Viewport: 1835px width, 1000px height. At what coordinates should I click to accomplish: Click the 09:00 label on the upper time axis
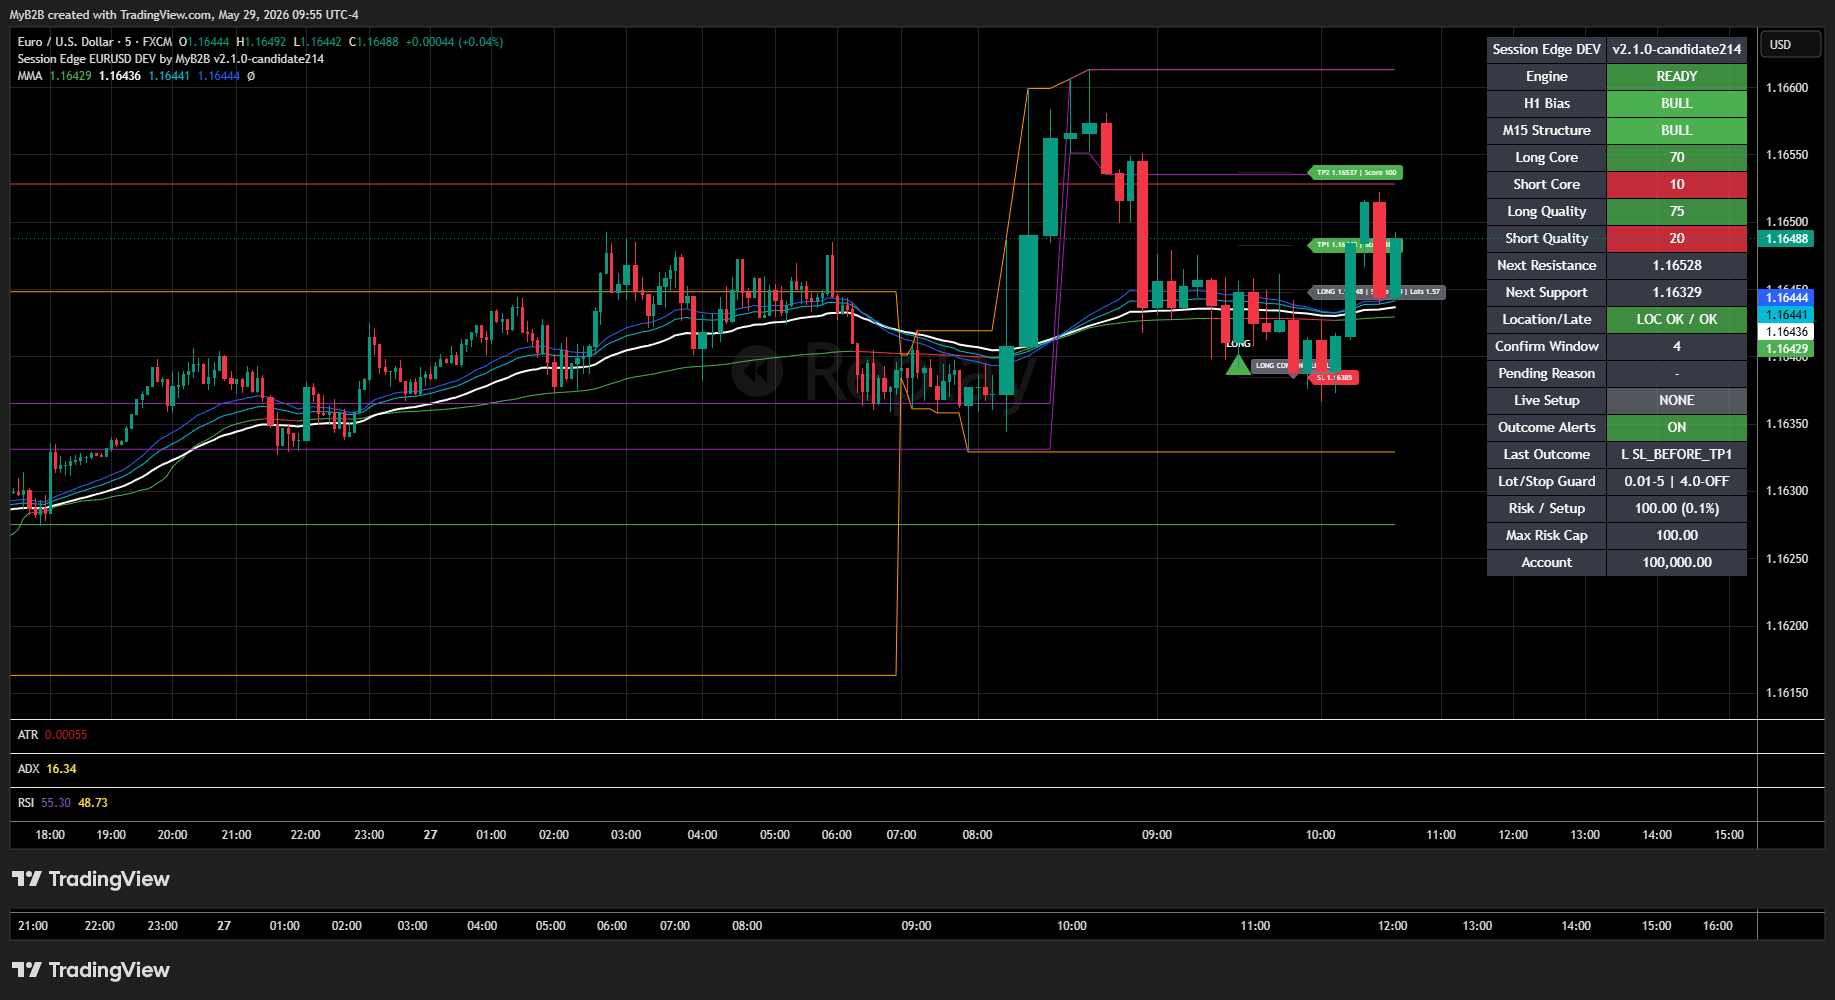[1157, 835]
